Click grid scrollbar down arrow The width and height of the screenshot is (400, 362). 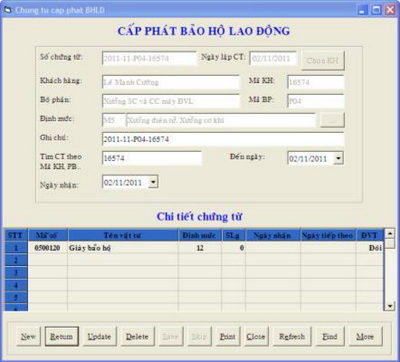(390, 306)
